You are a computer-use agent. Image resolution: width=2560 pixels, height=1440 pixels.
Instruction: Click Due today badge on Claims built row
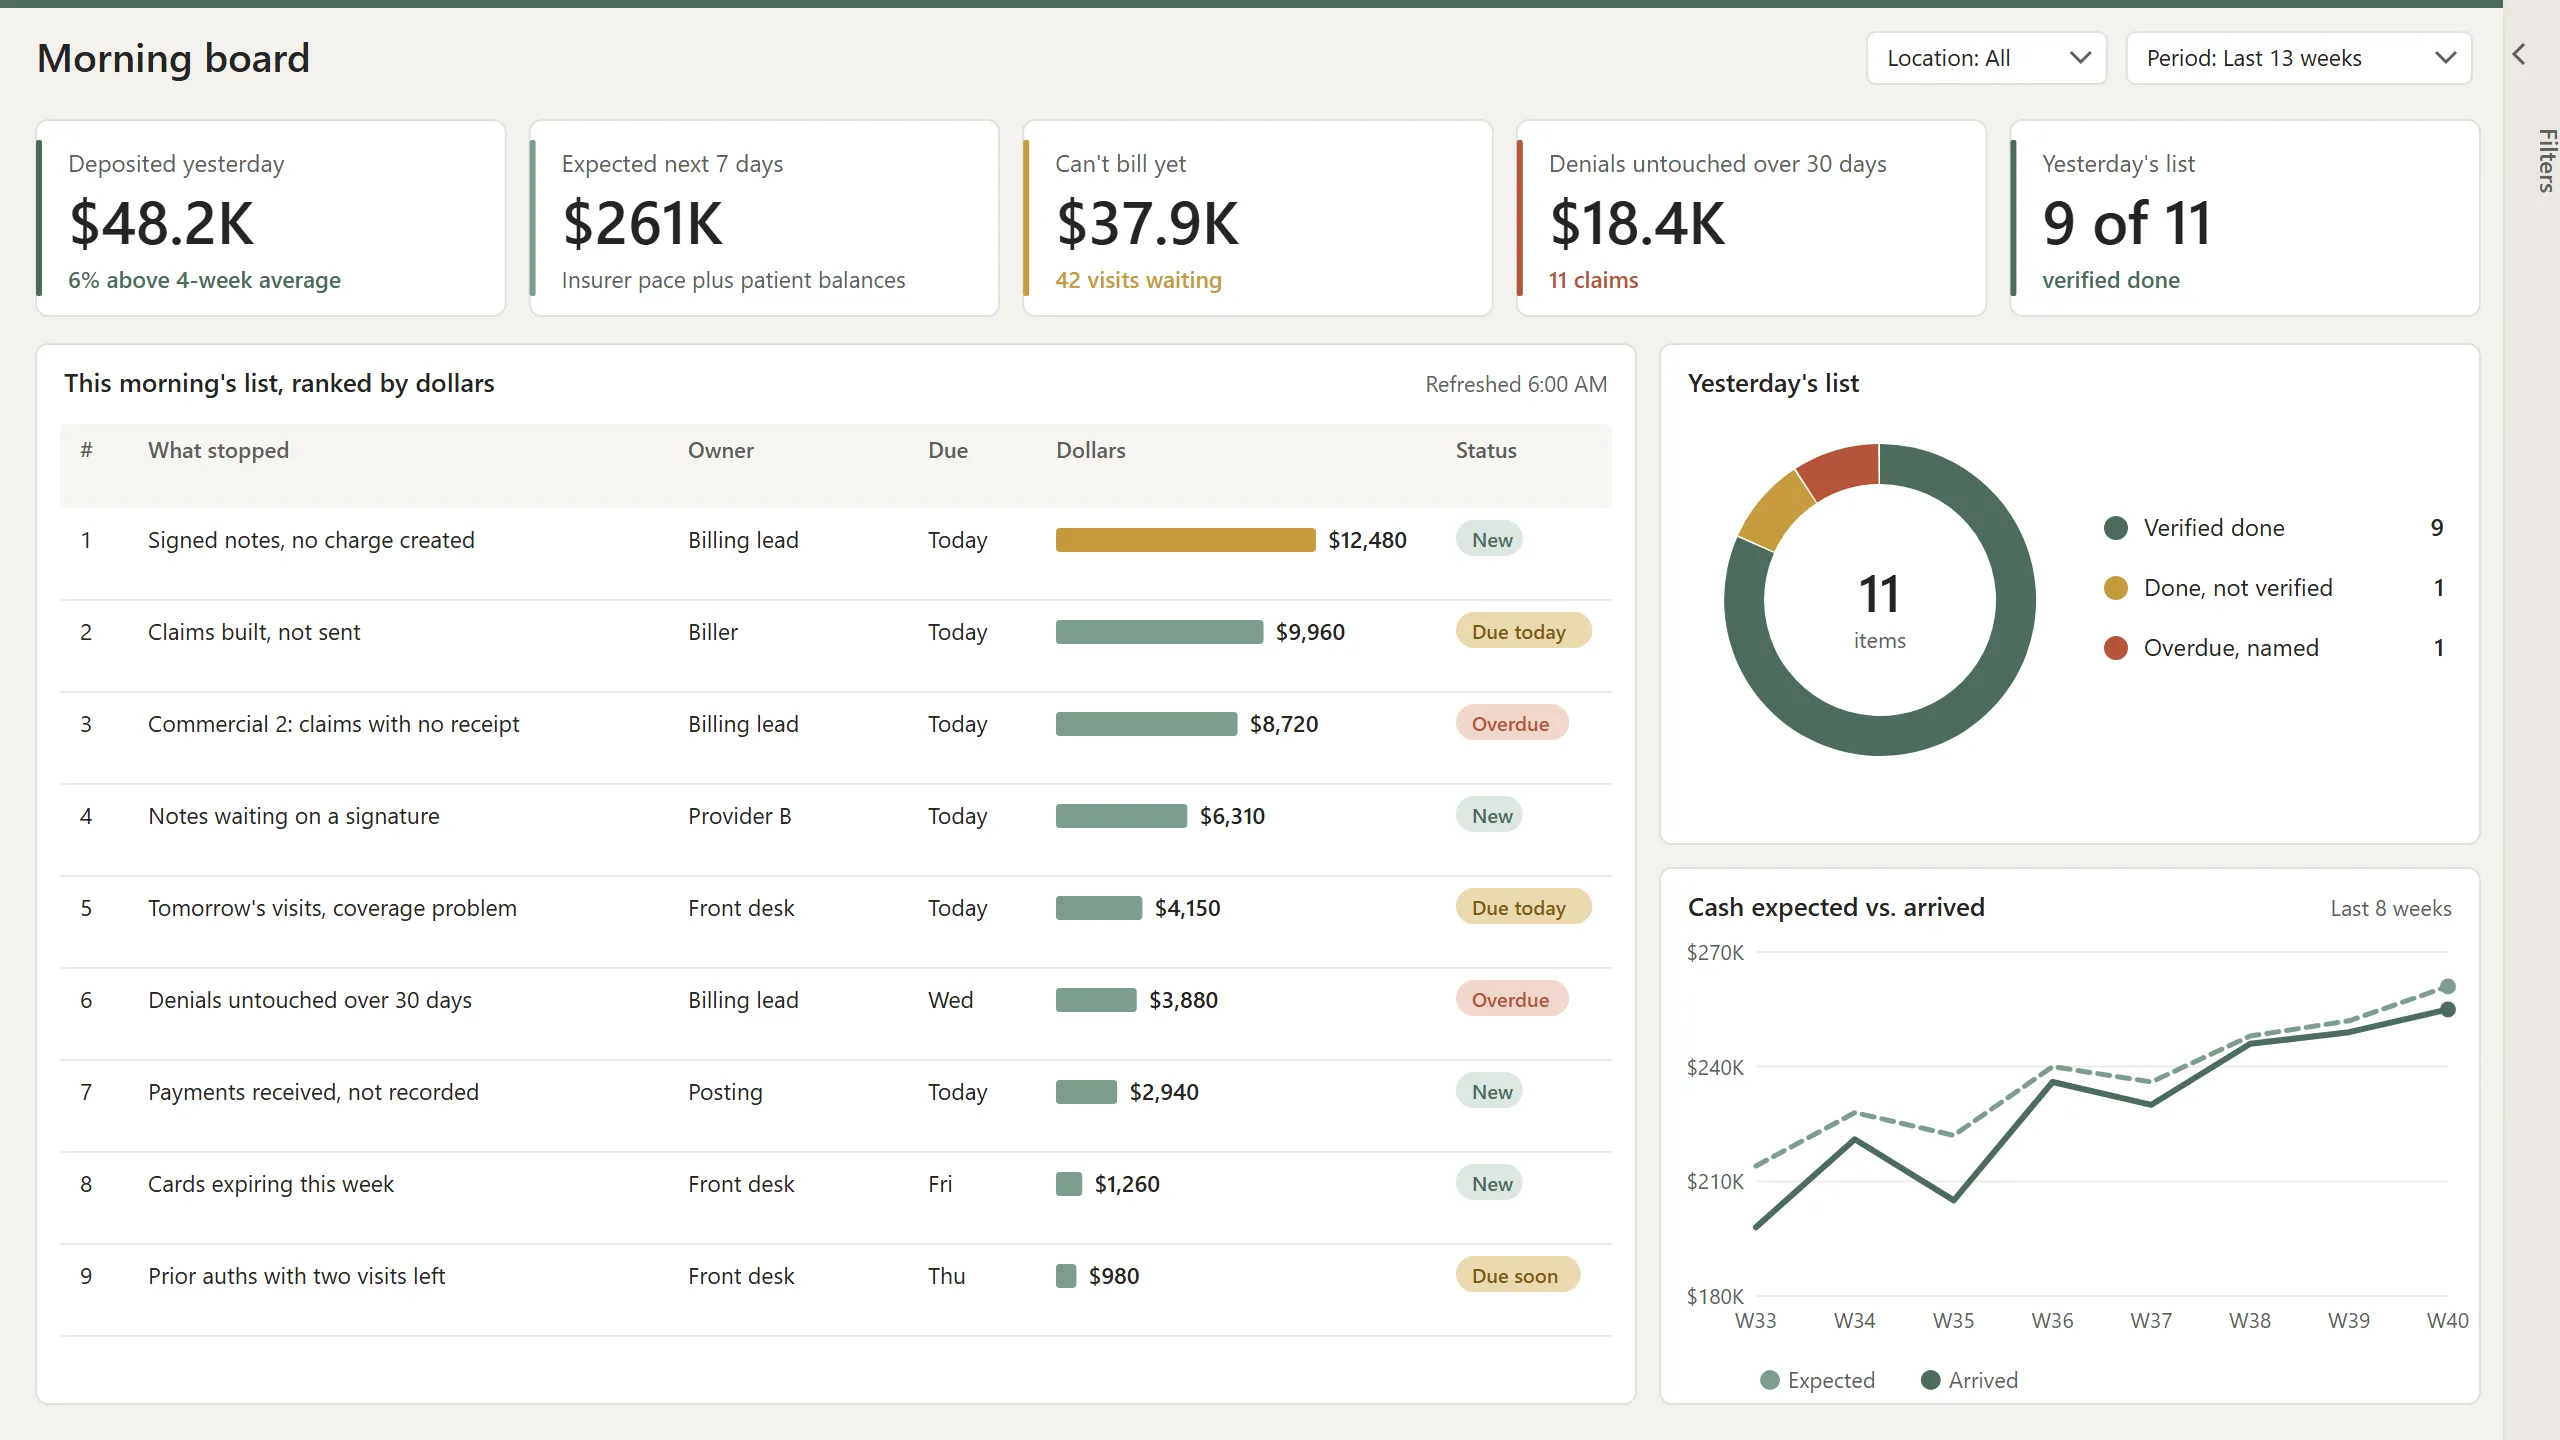[1523, 632]
